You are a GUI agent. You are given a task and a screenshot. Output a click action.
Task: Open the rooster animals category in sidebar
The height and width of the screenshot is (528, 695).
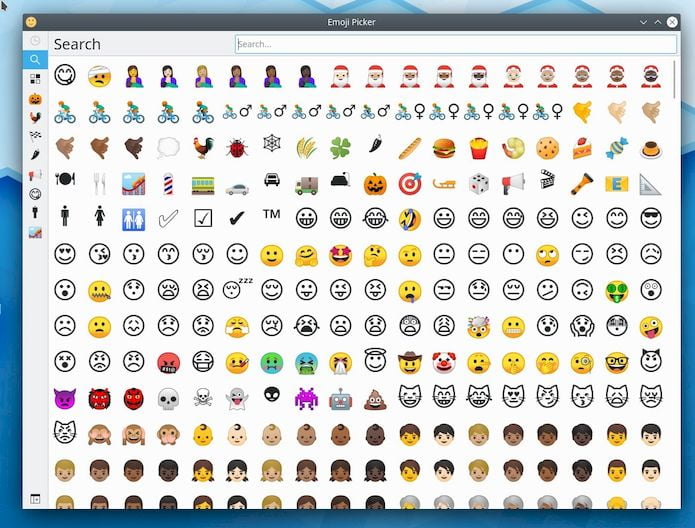pyautogui.click(x=35, y=117)
